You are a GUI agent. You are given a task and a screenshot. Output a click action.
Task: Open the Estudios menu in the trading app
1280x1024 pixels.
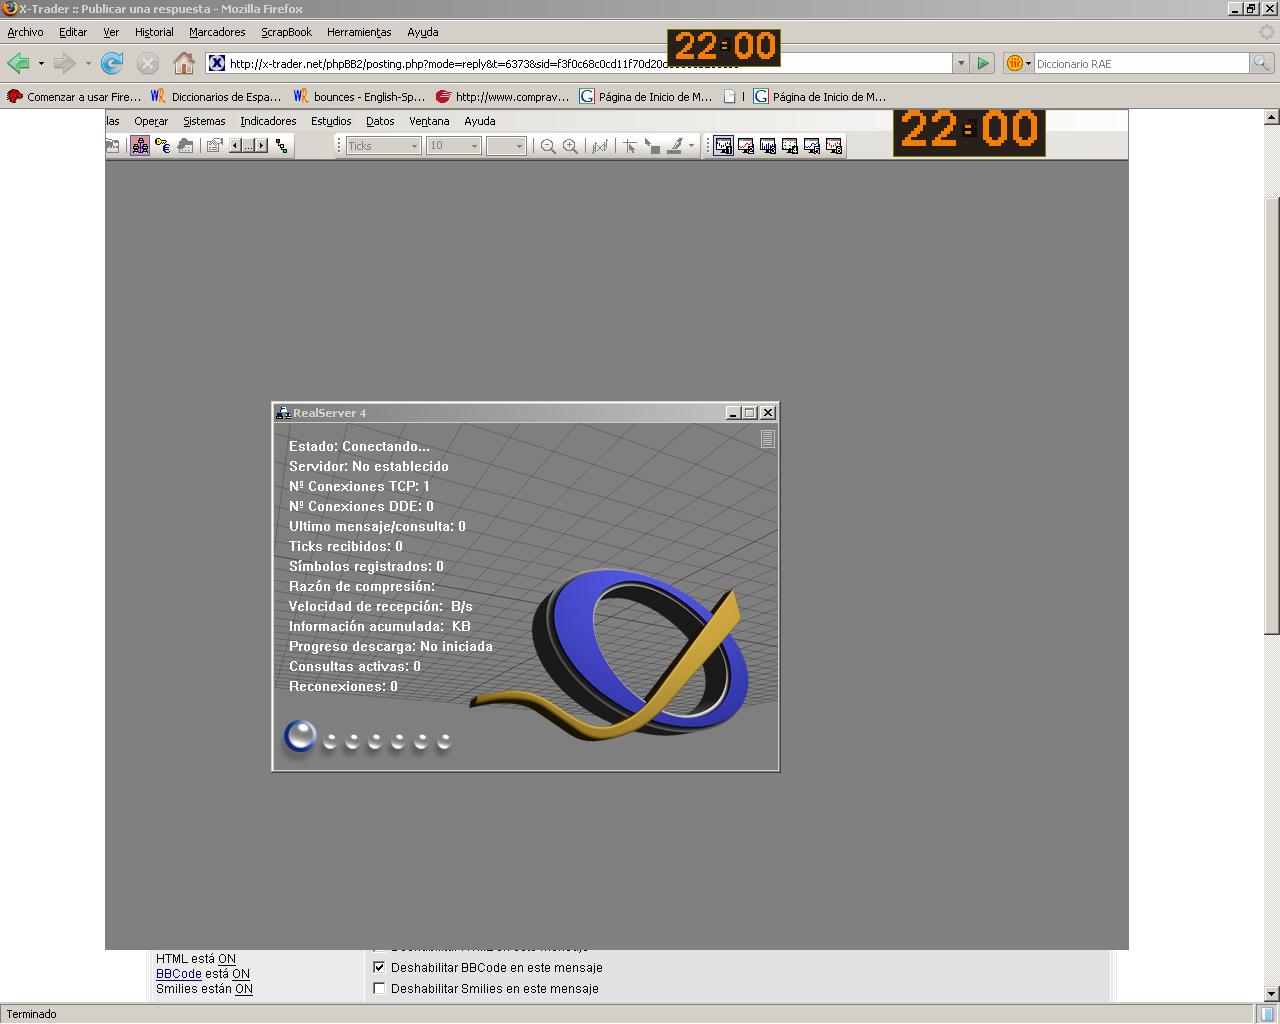point(331,121)
